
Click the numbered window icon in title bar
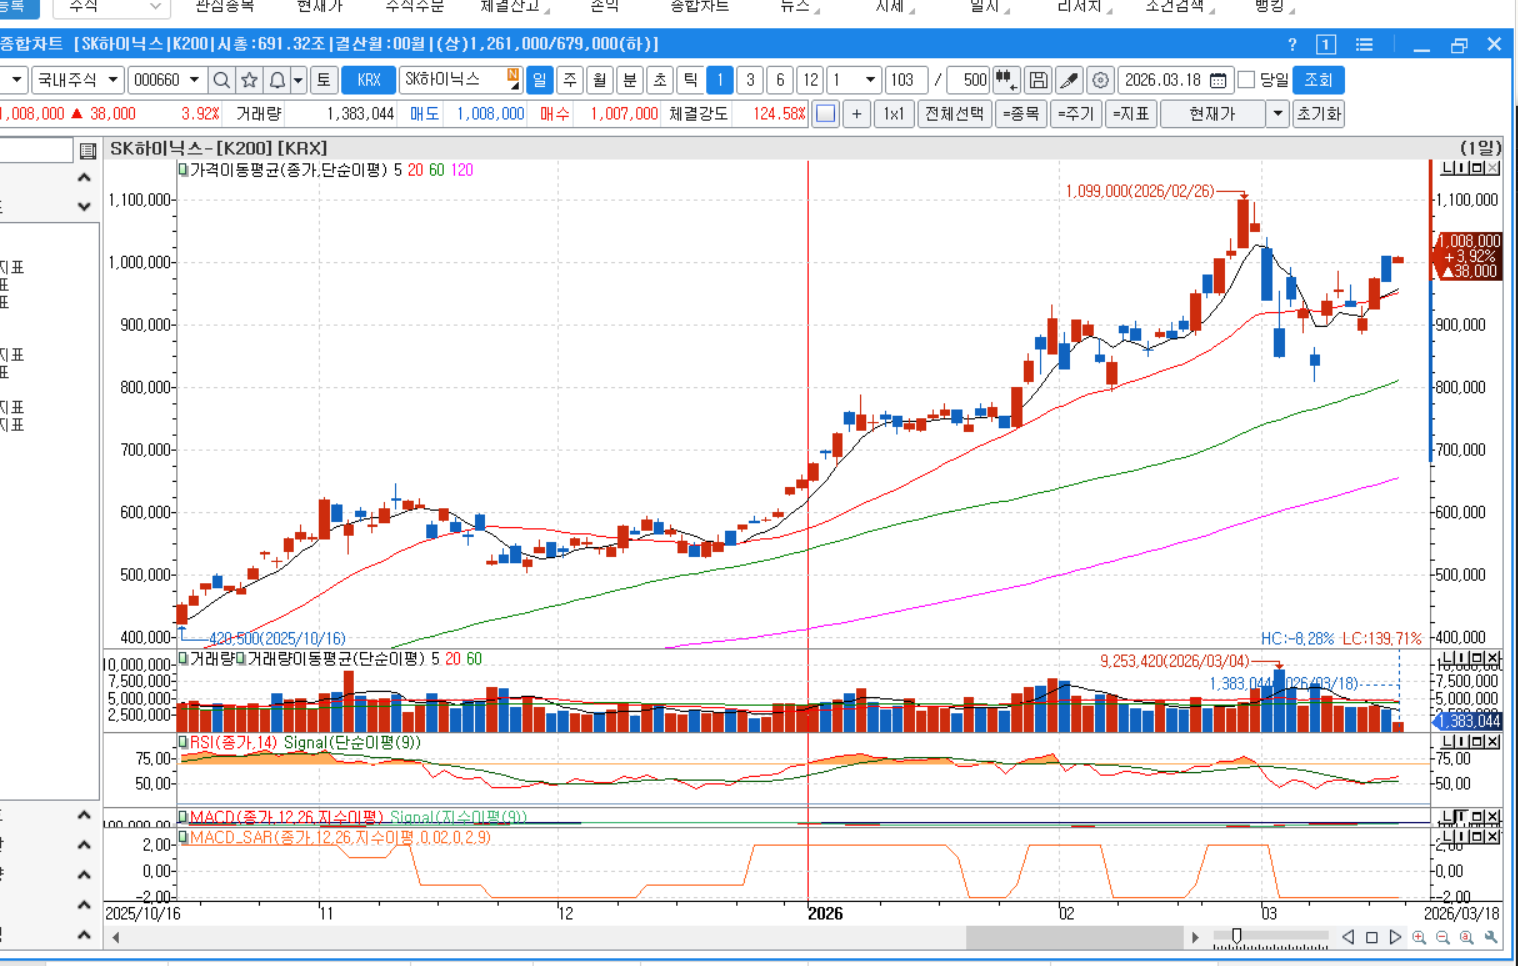tap(1326, 45)
